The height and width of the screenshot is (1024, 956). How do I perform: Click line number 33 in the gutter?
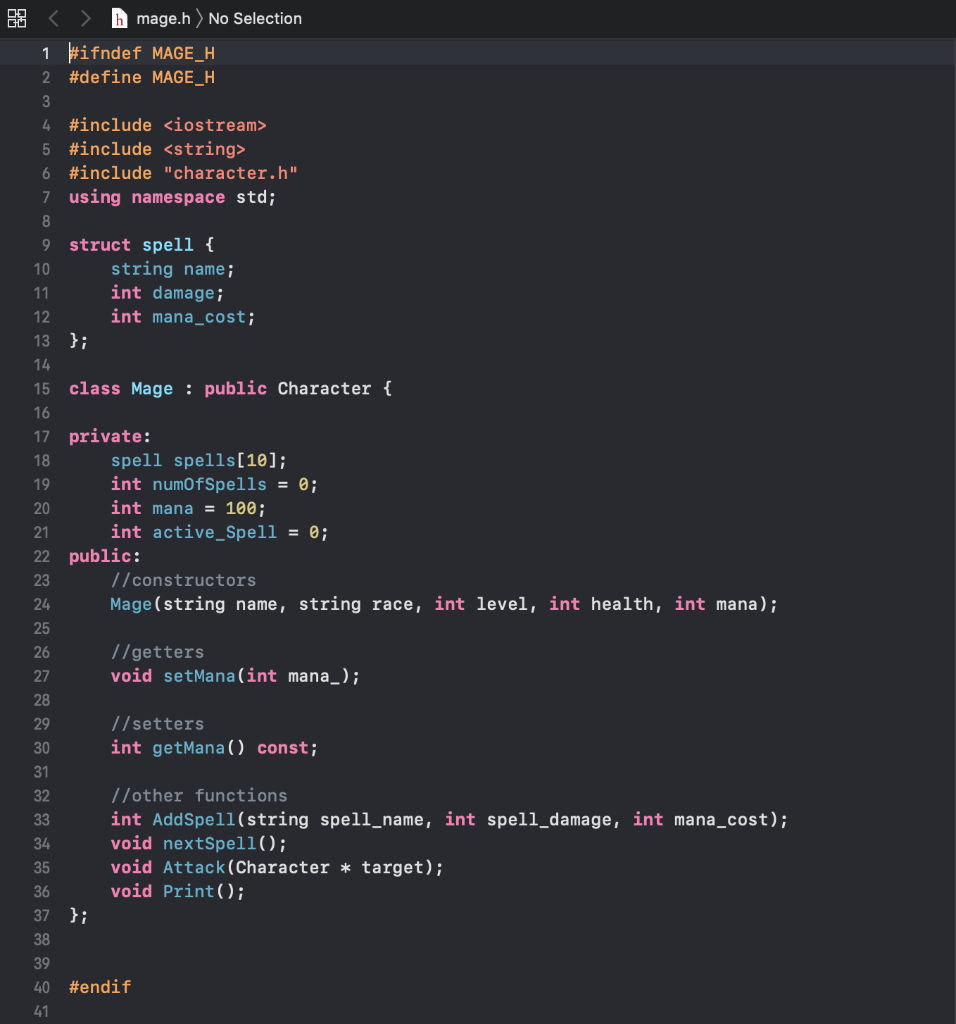pyautogui.click(x=41, y=819)
